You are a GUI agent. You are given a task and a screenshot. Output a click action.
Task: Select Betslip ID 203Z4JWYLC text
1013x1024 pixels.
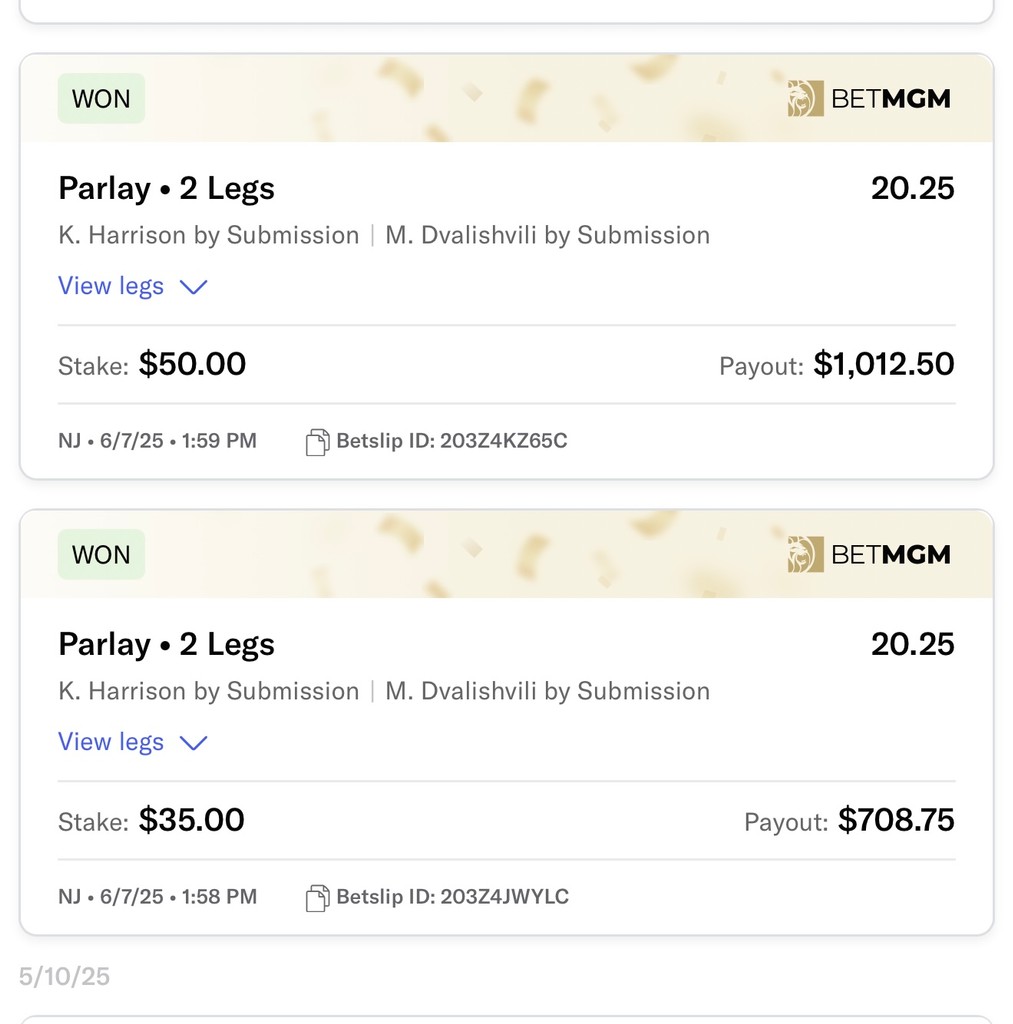pyautogui.click(x=452, y=897)
